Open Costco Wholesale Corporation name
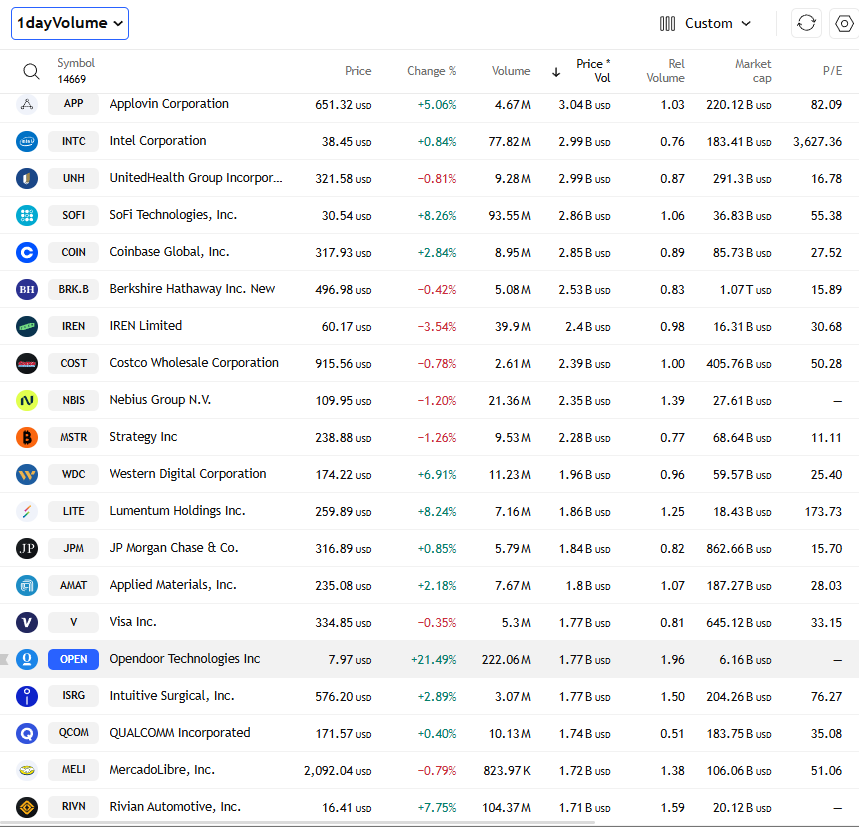 194,363
